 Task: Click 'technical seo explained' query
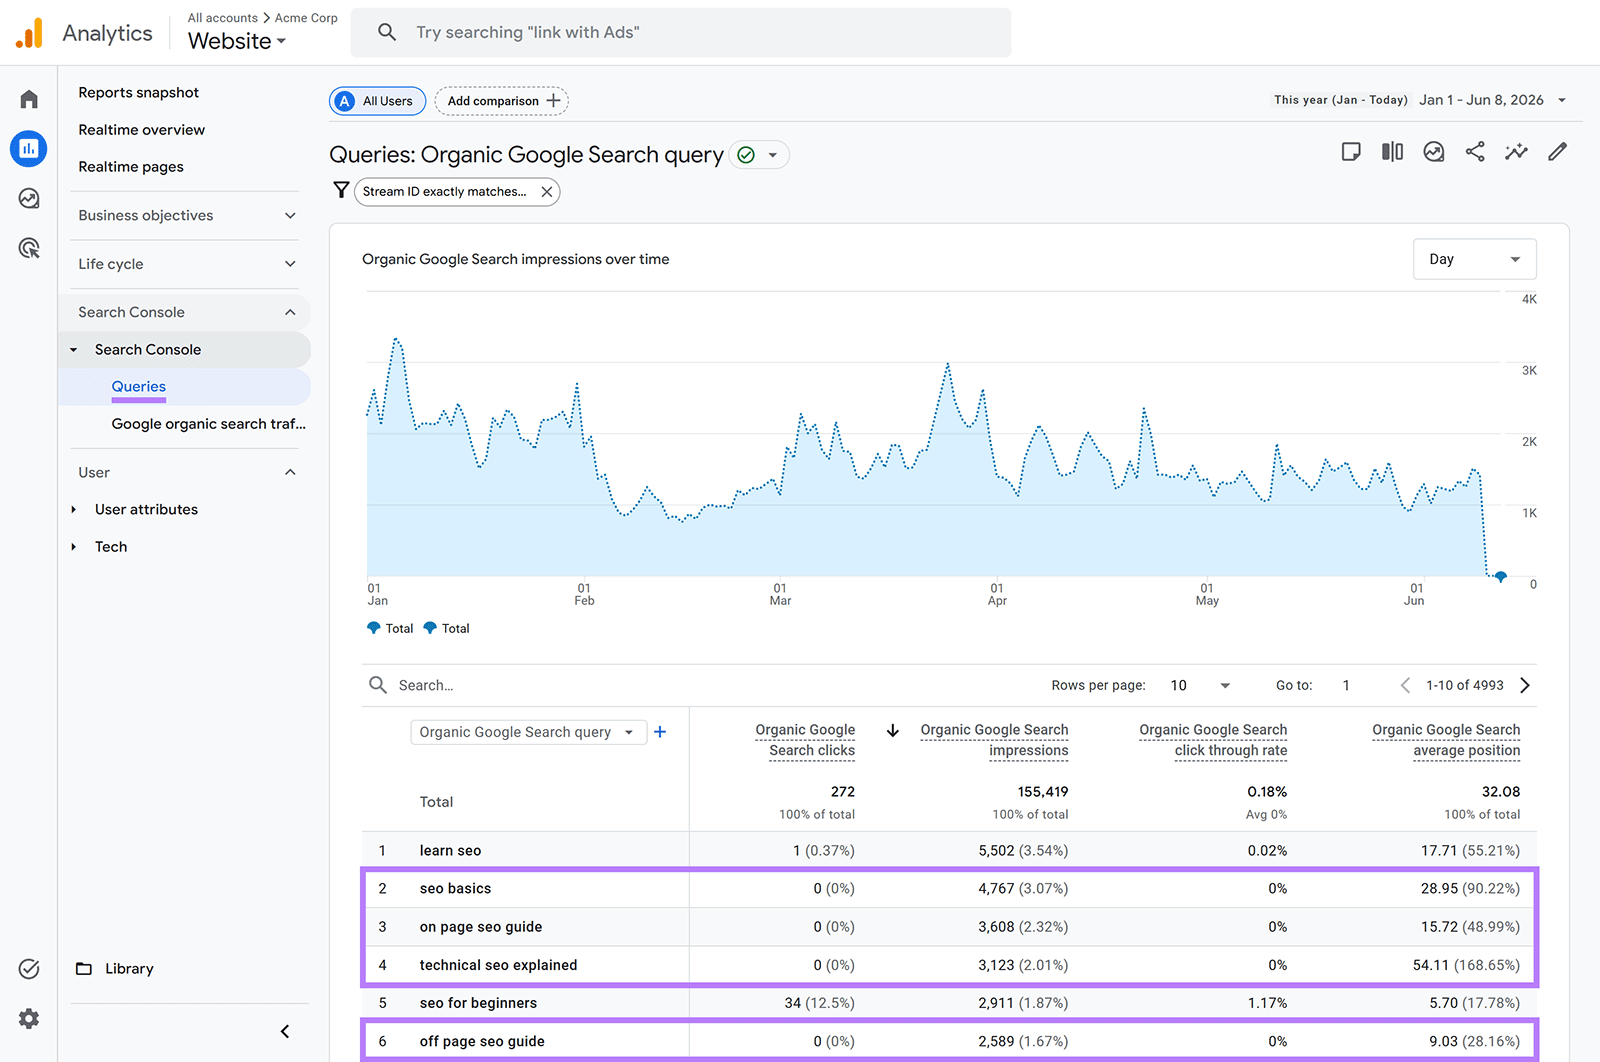coord(498,966)
